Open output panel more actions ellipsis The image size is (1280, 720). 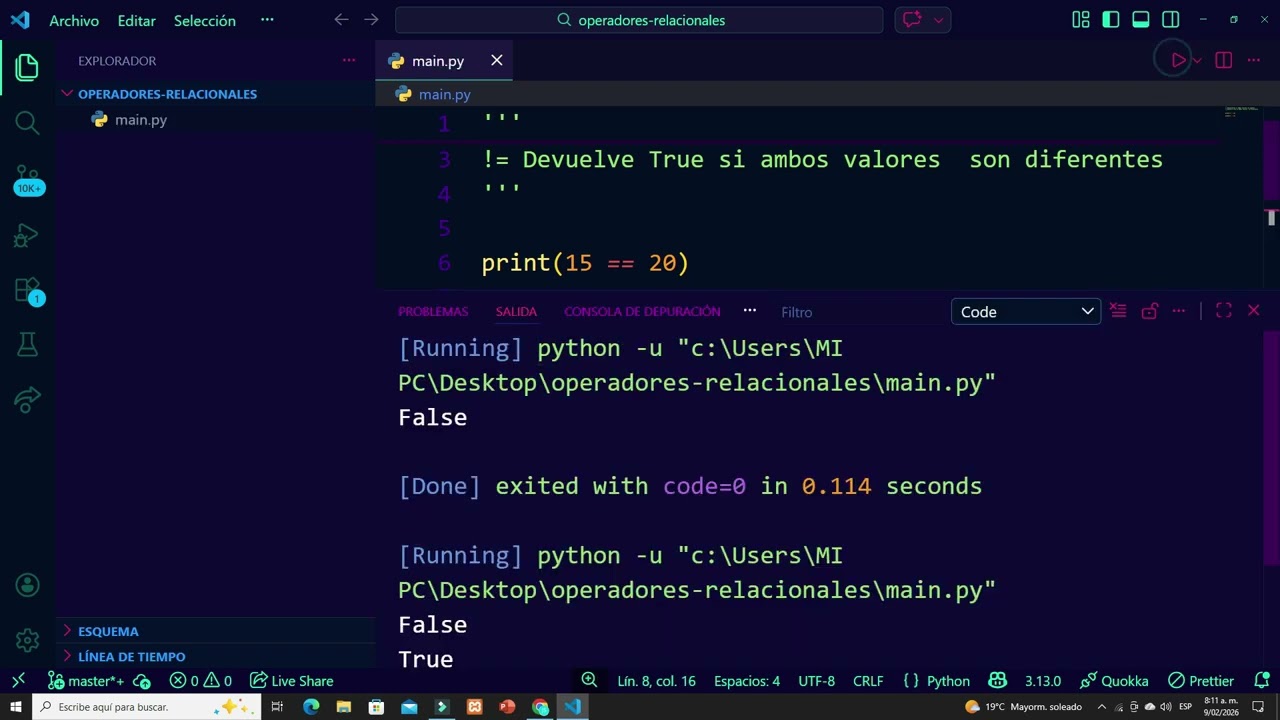tap(1179, 311)
